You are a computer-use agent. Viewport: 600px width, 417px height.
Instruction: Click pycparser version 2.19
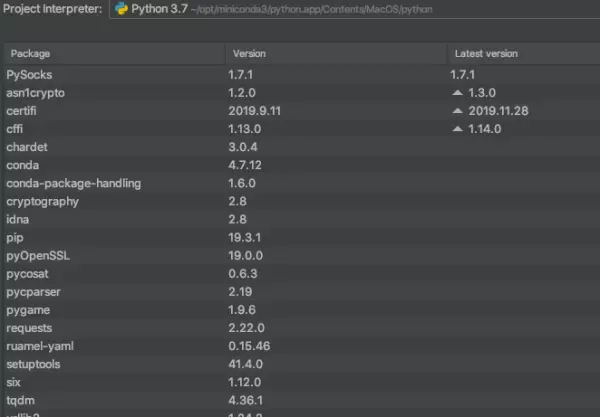click(x=240, y=292)
